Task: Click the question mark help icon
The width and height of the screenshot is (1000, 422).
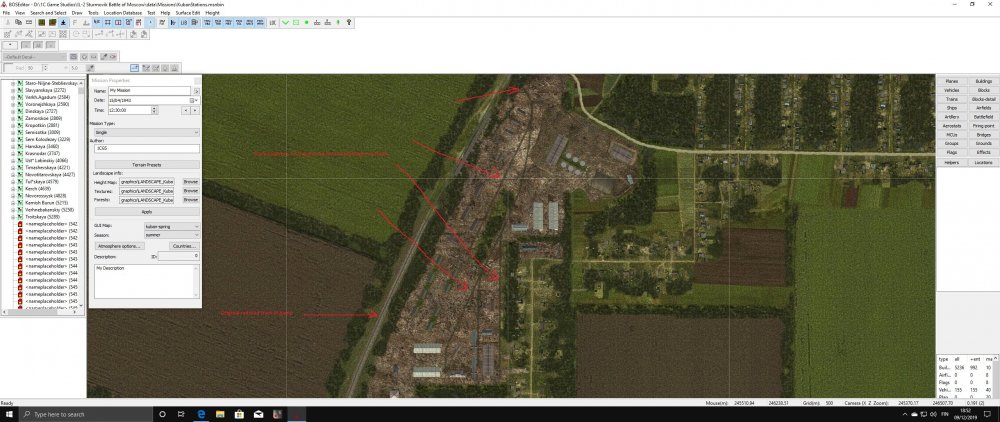Action: 348,21
